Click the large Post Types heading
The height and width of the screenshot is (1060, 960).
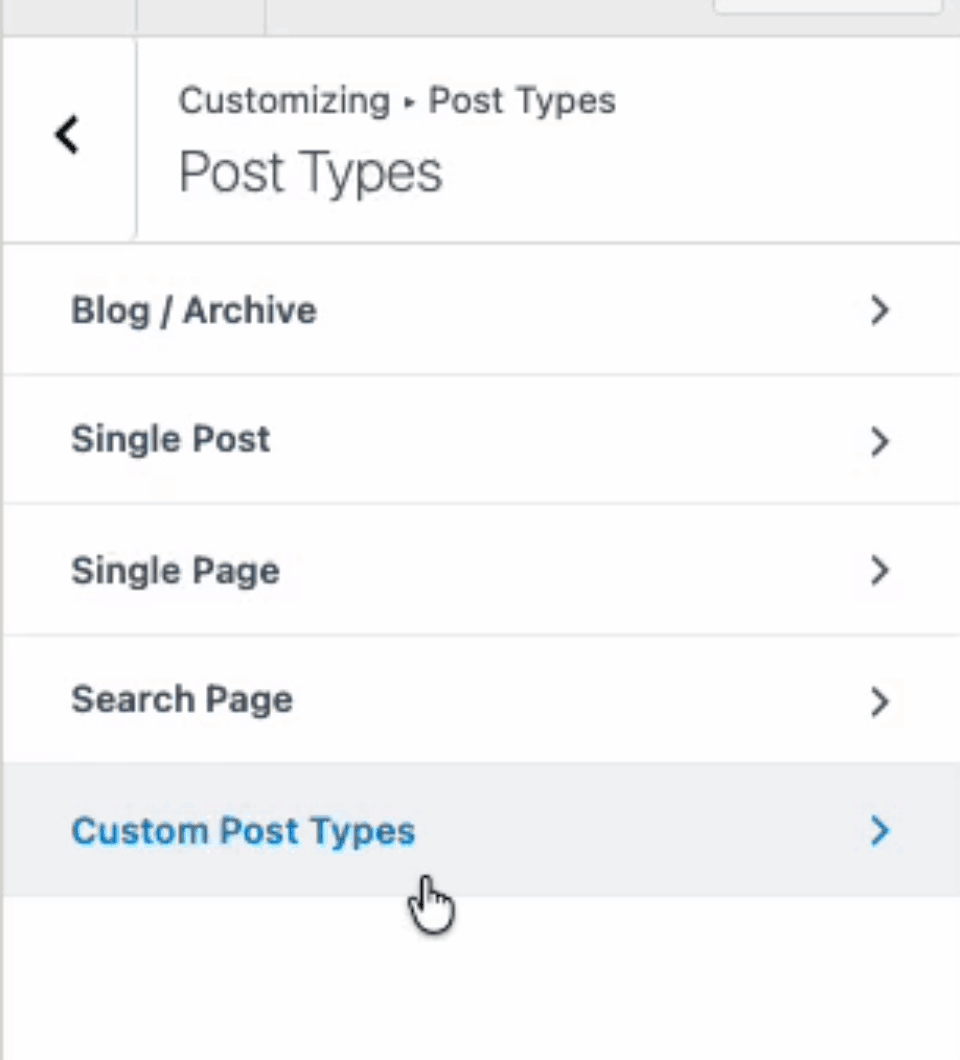coord(310,172)
